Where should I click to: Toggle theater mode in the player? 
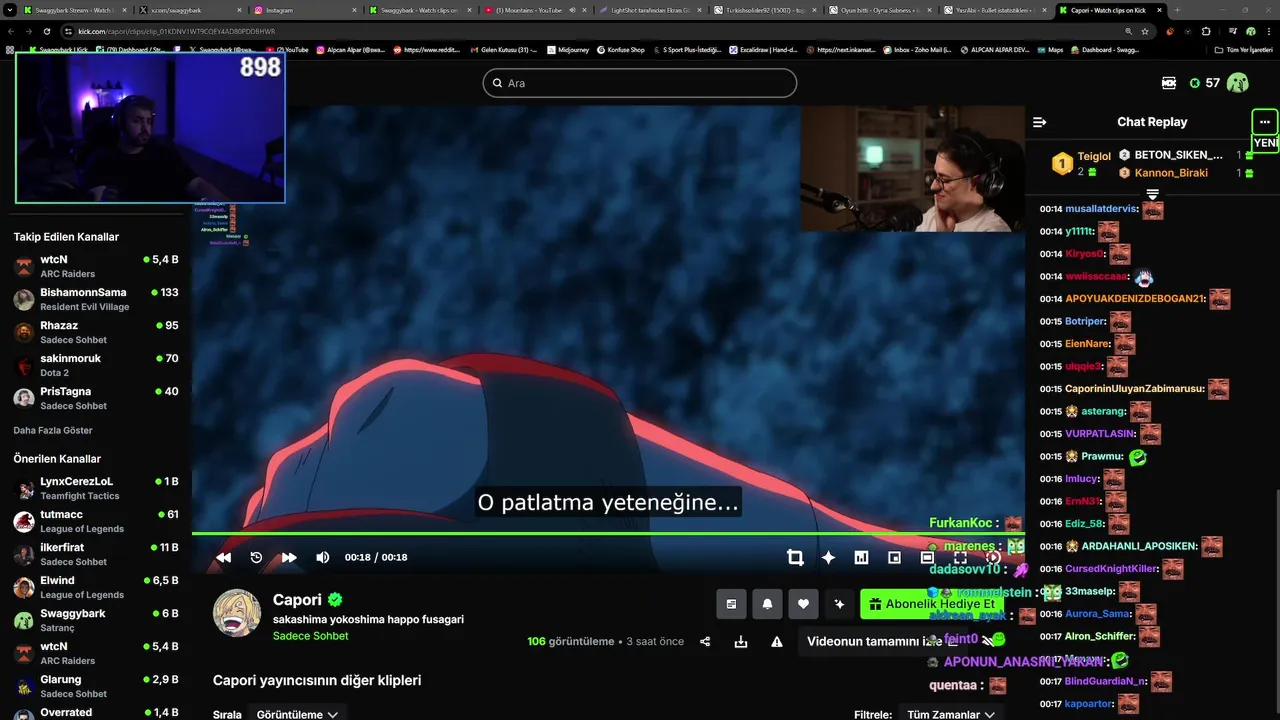click(x=927, y=557)
